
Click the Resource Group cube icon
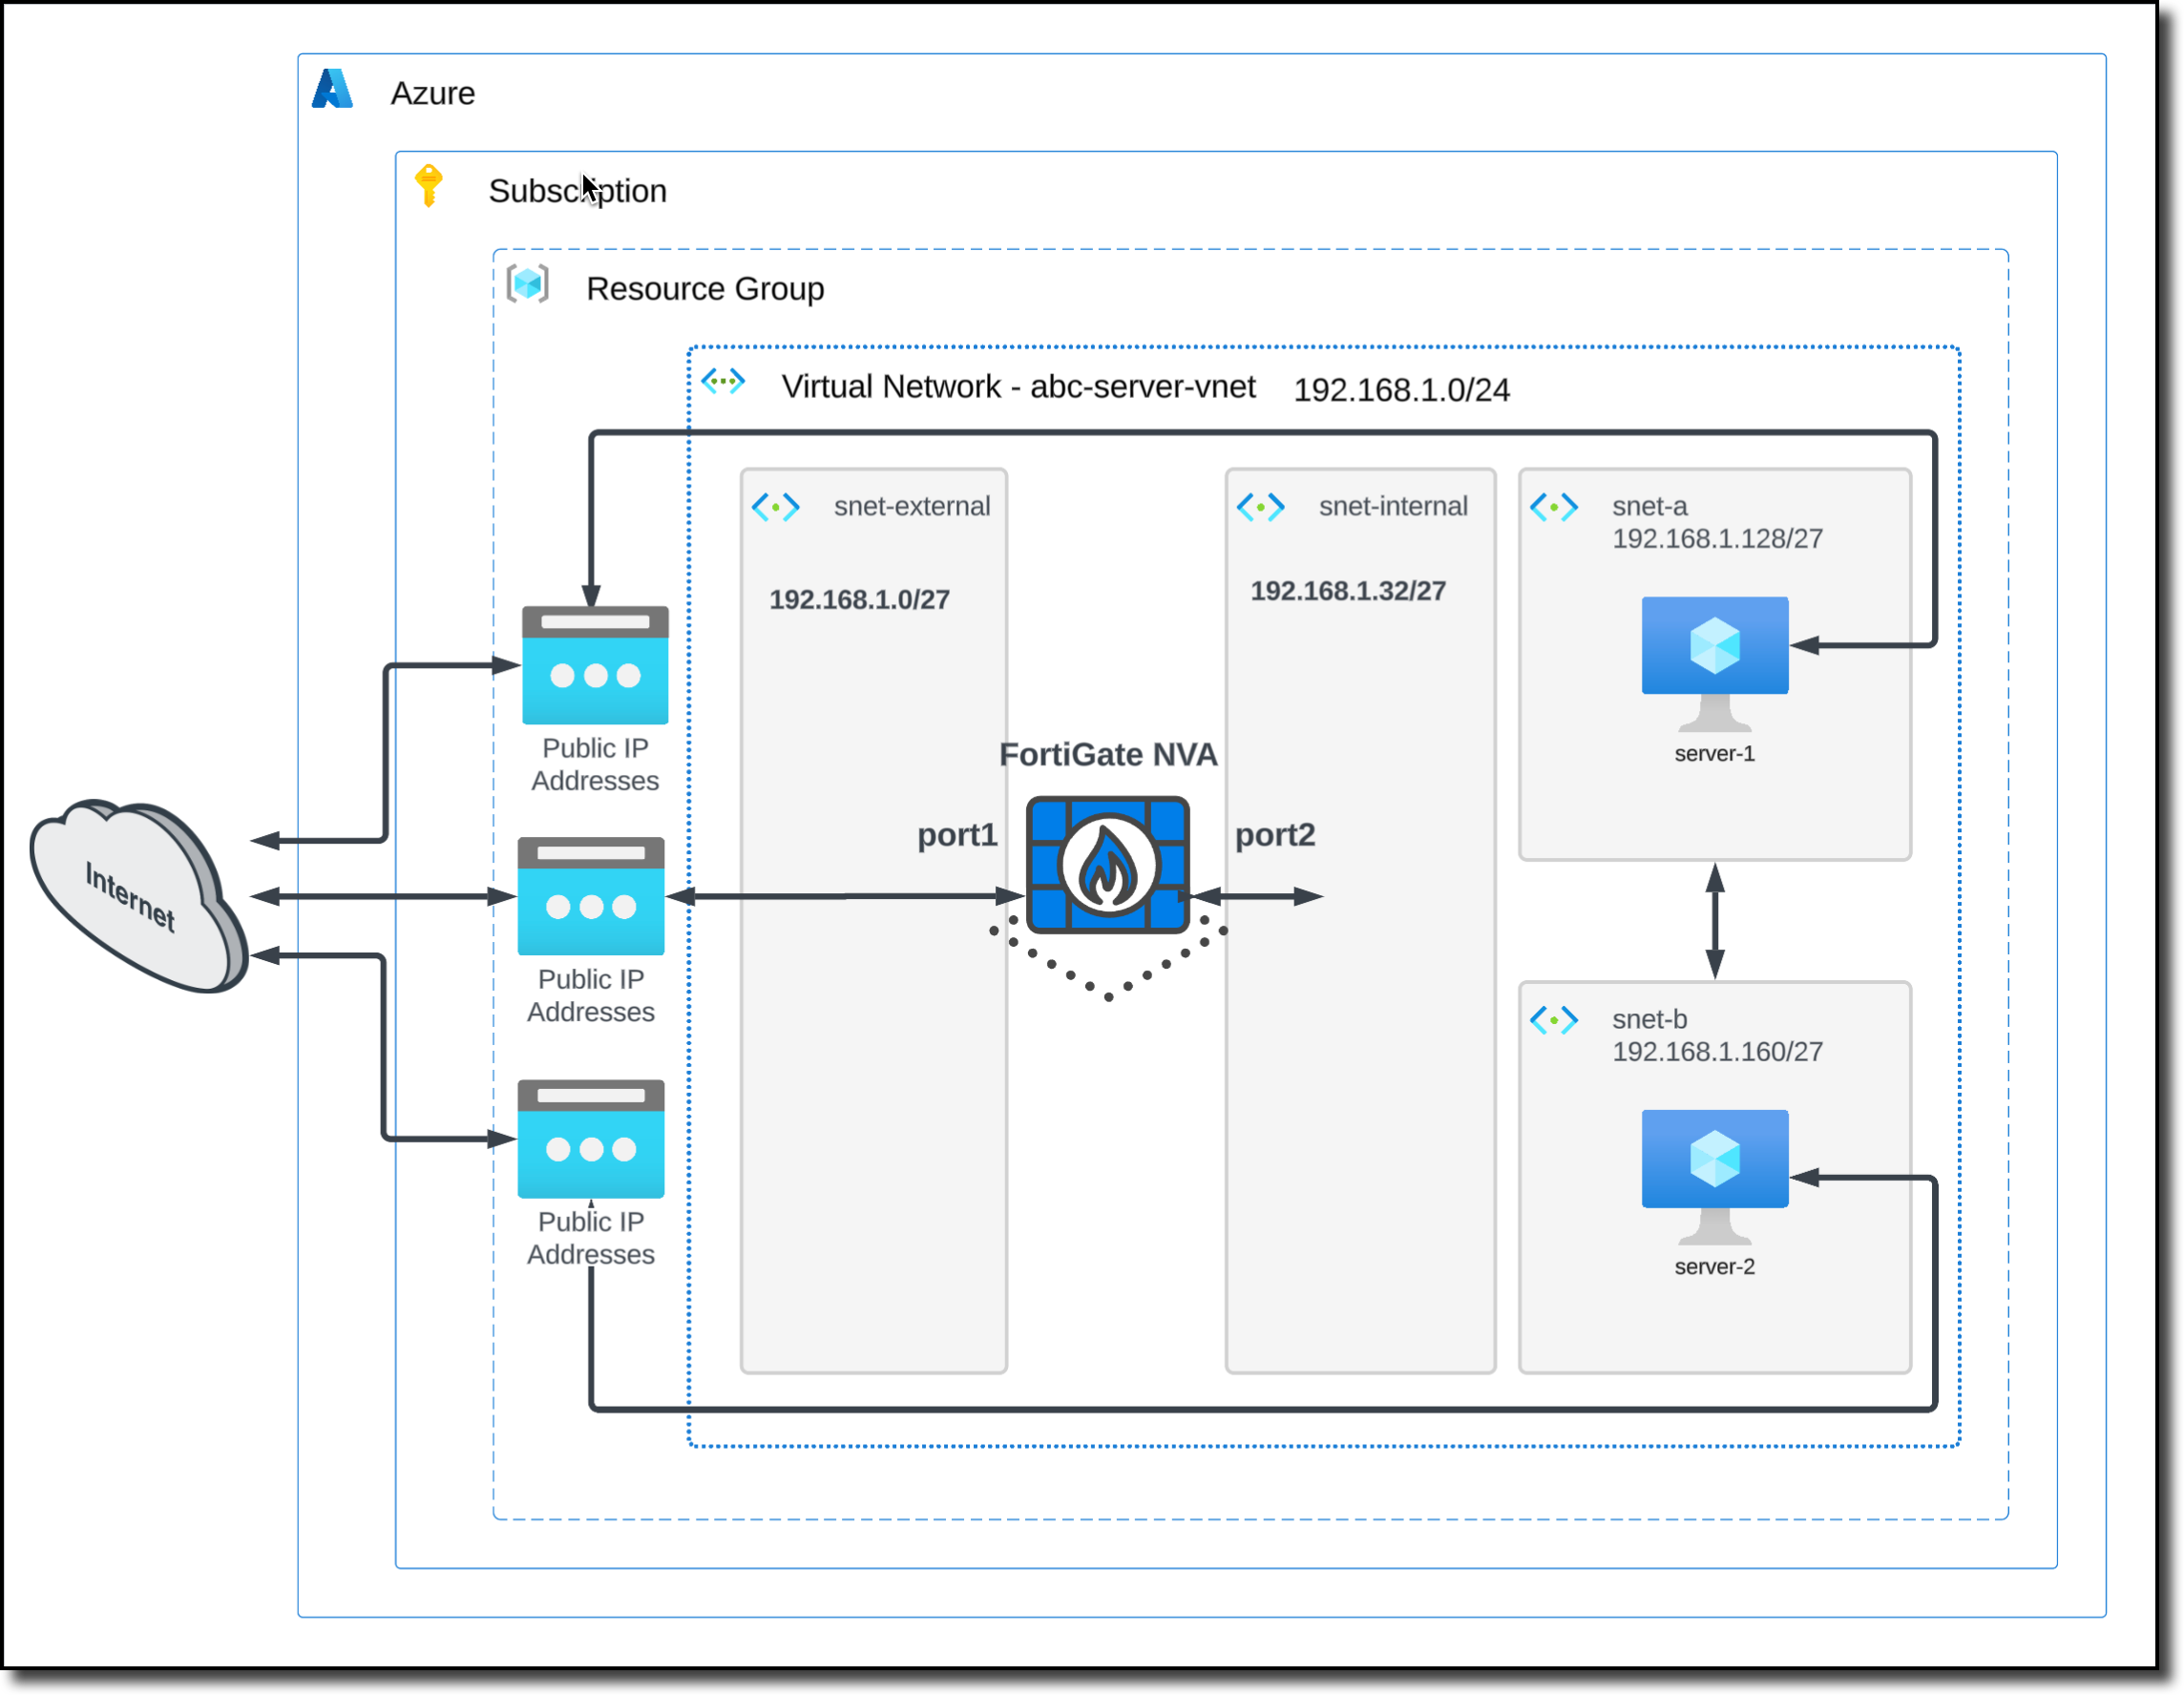click(530, 285)
